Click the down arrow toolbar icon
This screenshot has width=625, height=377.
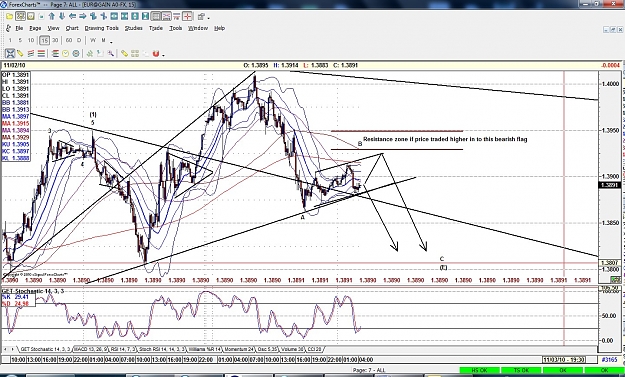coord(62,16)
